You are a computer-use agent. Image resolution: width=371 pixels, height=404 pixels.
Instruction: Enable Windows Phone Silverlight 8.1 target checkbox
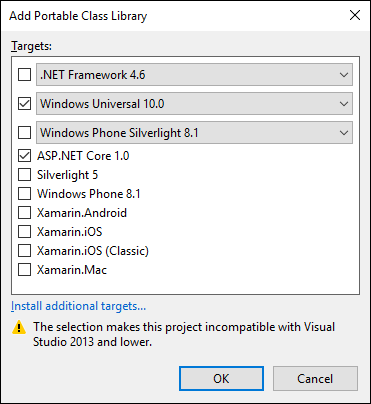pos(24,133)
